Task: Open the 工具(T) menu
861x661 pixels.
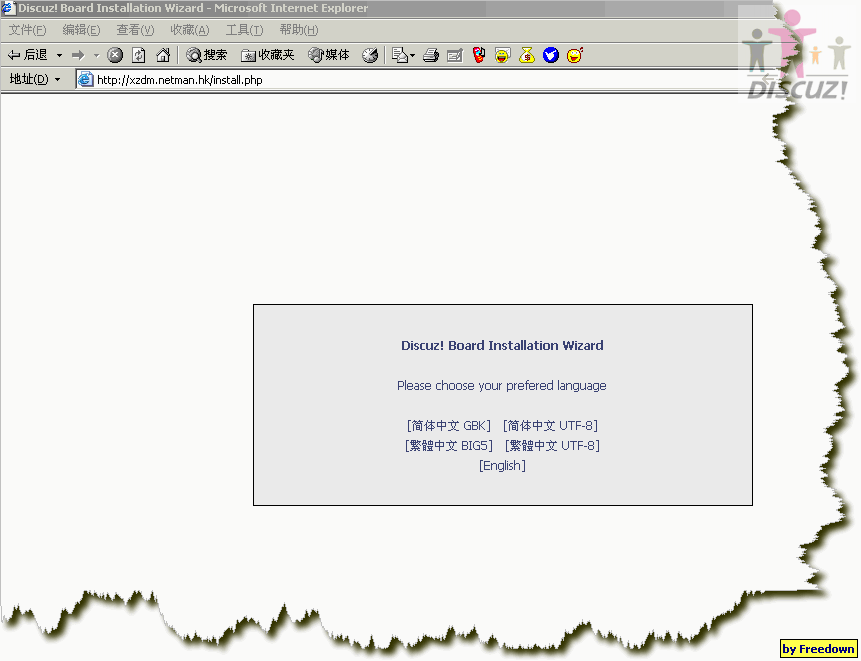Action: [x=244, y=30]
